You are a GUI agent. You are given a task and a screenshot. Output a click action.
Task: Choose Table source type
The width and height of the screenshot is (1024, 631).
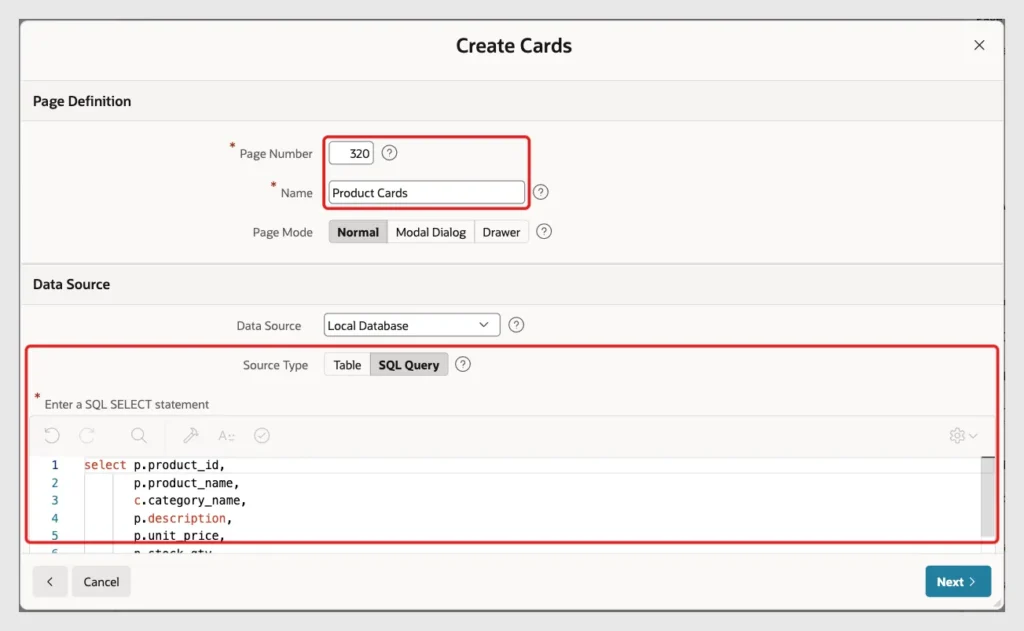[347, 364]
